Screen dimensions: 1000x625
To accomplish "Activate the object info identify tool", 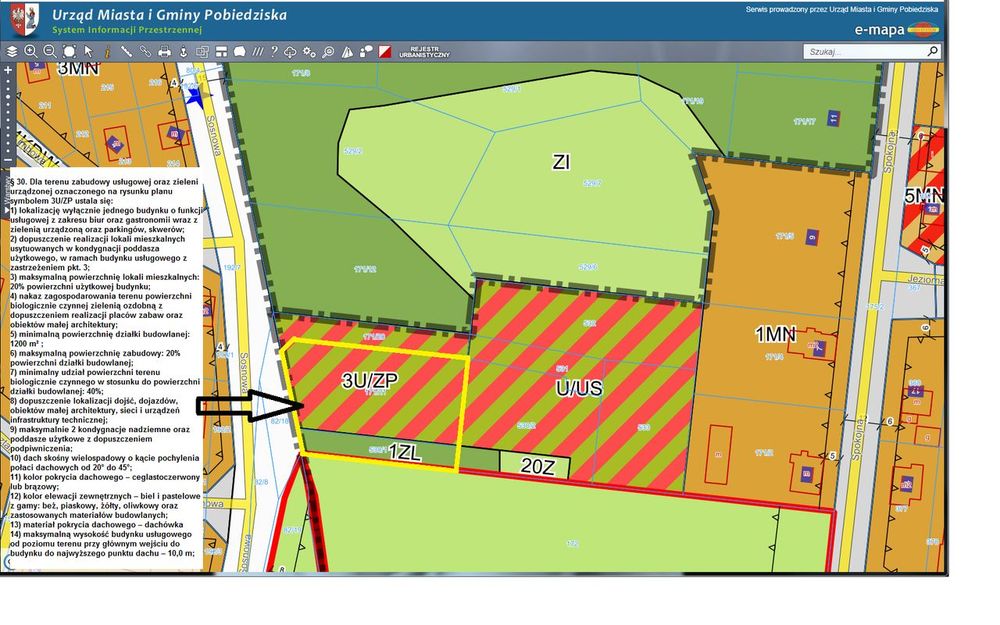I will point(108,52).
